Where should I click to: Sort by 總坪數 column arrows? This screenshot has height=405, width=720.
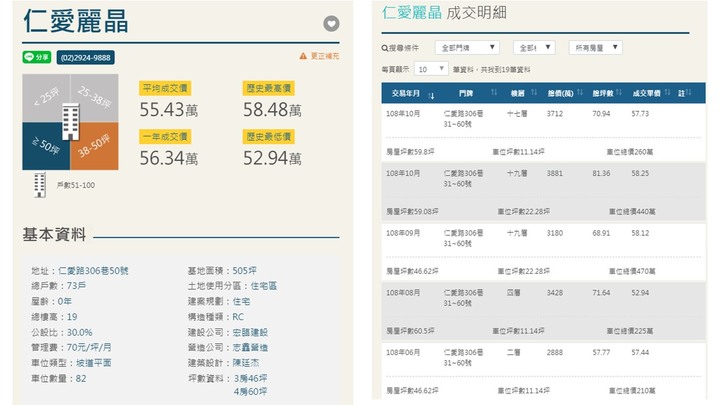[619, 92]
